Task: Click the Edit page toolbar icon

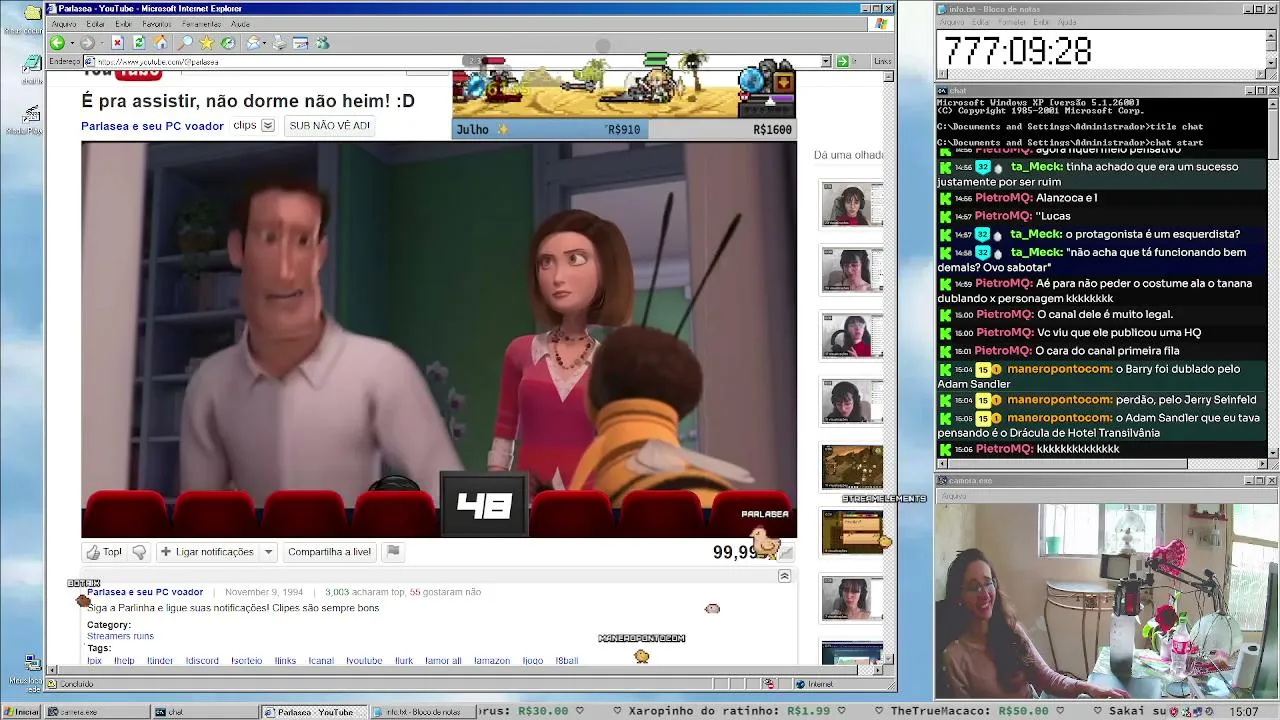Action: [300, 43]
